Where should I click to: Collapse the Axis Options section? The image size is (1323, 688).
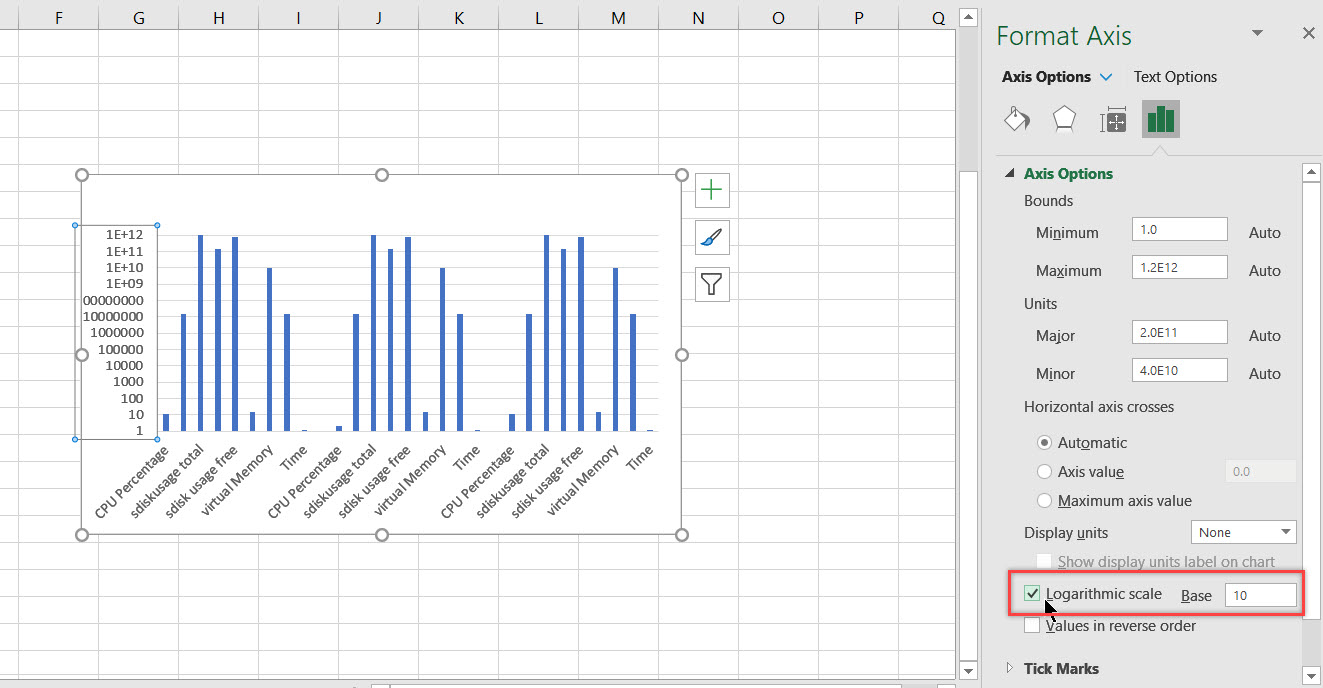(1009, 174)
